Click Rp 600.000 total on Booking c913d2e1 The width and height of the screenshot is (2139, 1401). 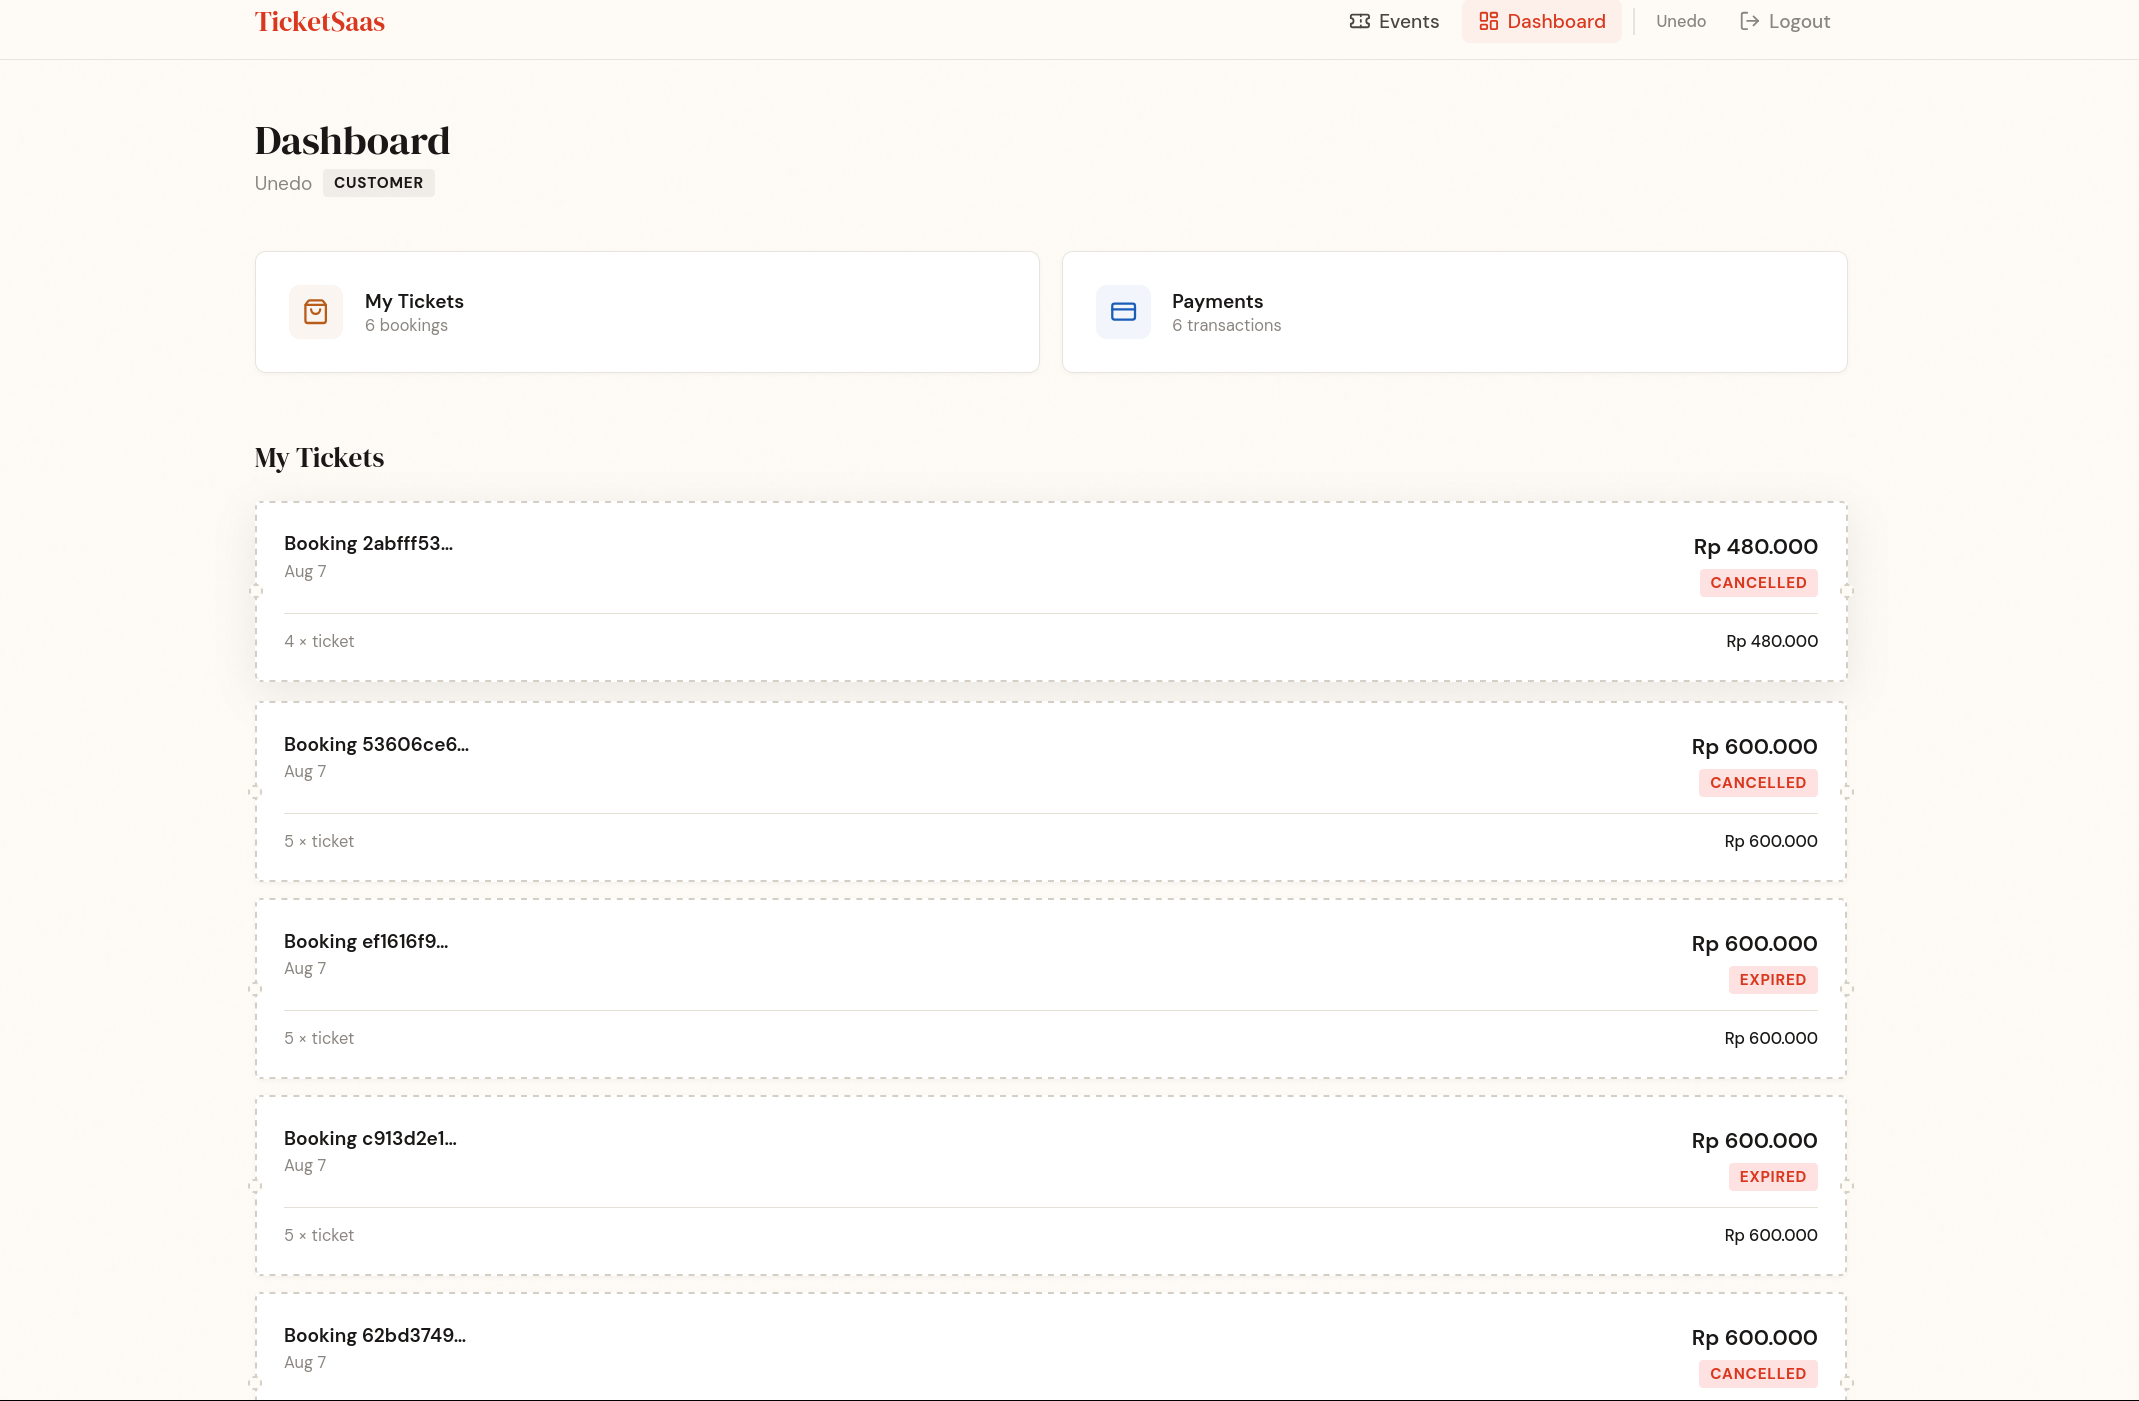pos(1754,1141)
